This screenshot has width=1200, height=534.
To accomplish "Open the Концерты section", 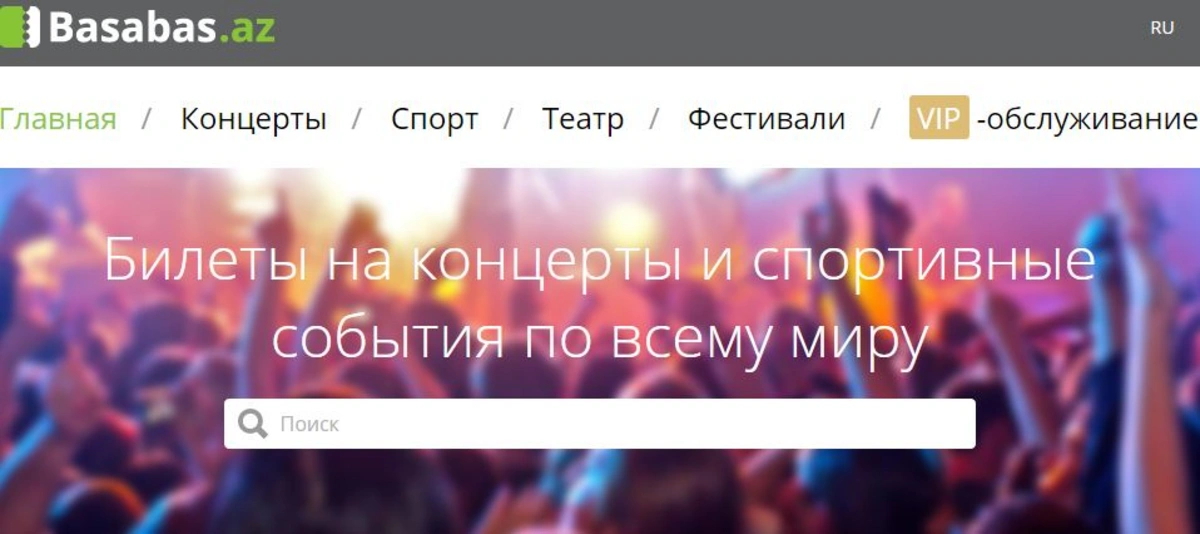I will [x=254, y=119].
